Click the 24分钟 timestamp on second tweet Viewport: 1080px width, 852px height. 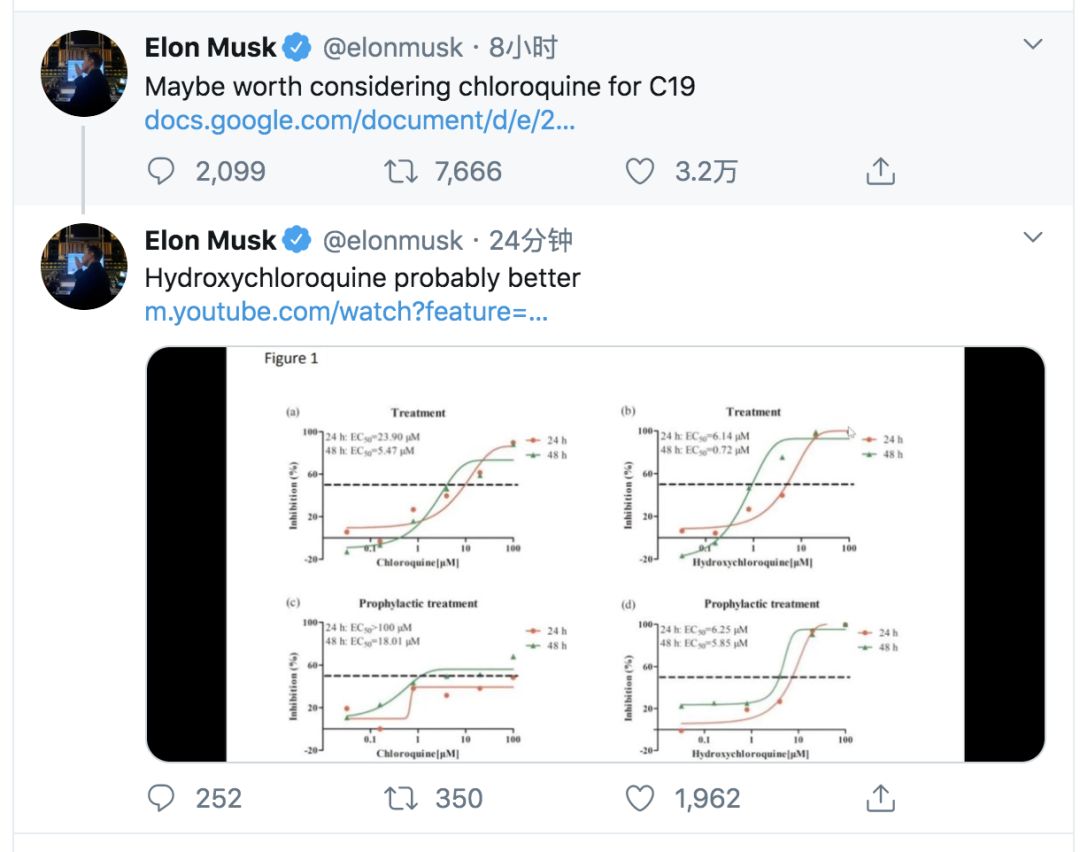pyautogui.click(x=531, y=241)
